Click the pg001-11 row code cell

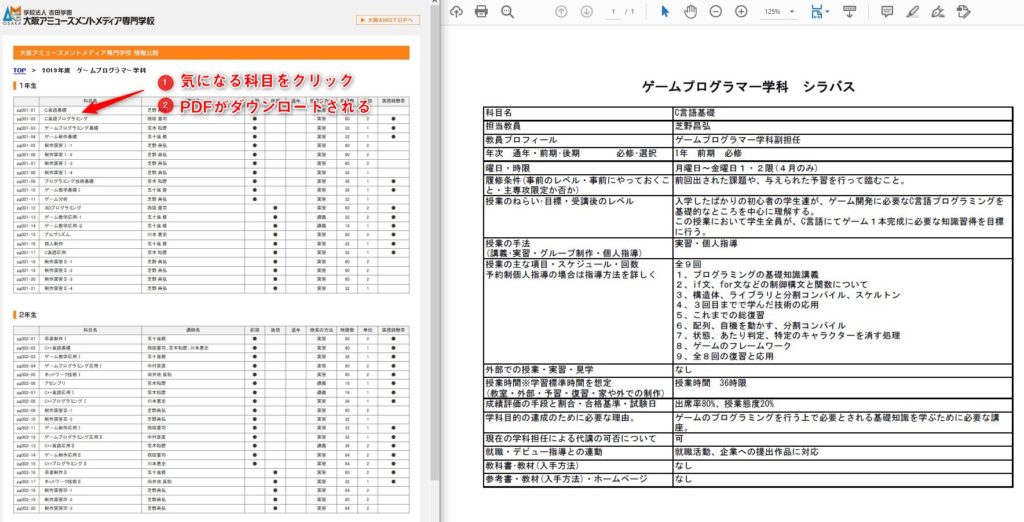[x=25, y=199]
